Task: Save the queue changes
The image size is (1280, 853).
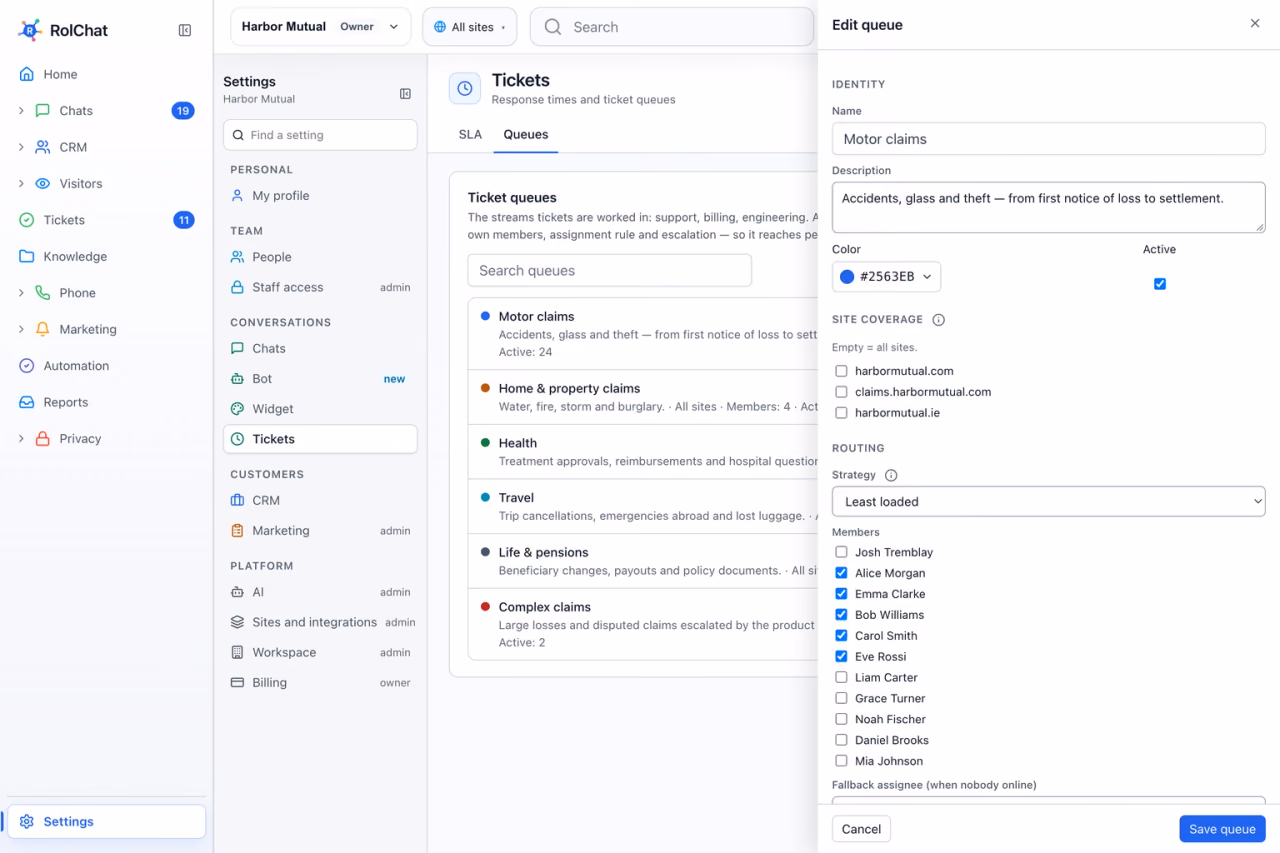Action: click(1222, 829)
